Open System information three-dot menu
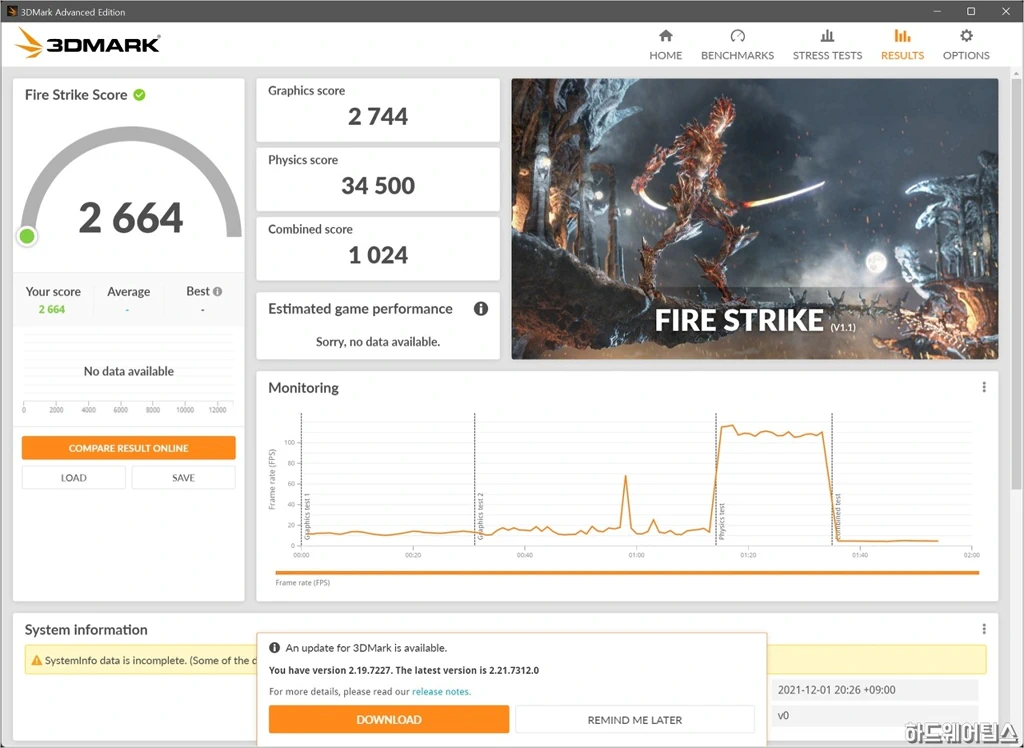 984,629
